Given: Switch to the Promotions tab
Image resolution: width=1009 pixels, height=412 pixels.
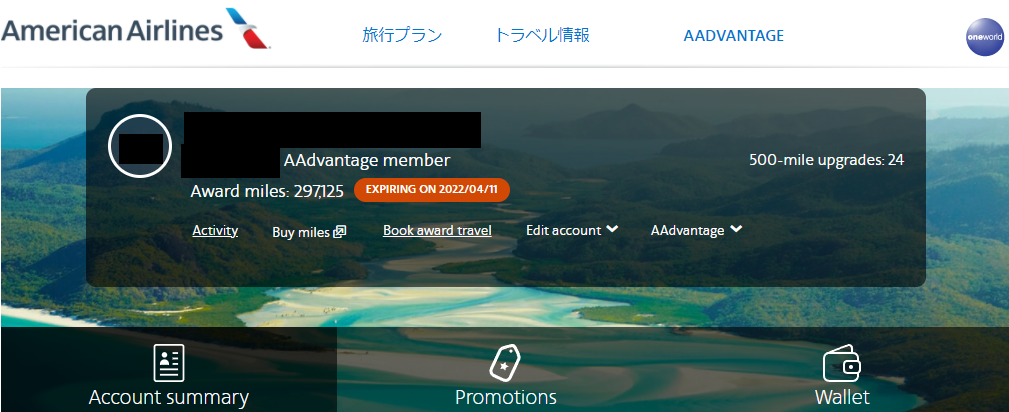Looking at the screenshot, I should (505, 370).
